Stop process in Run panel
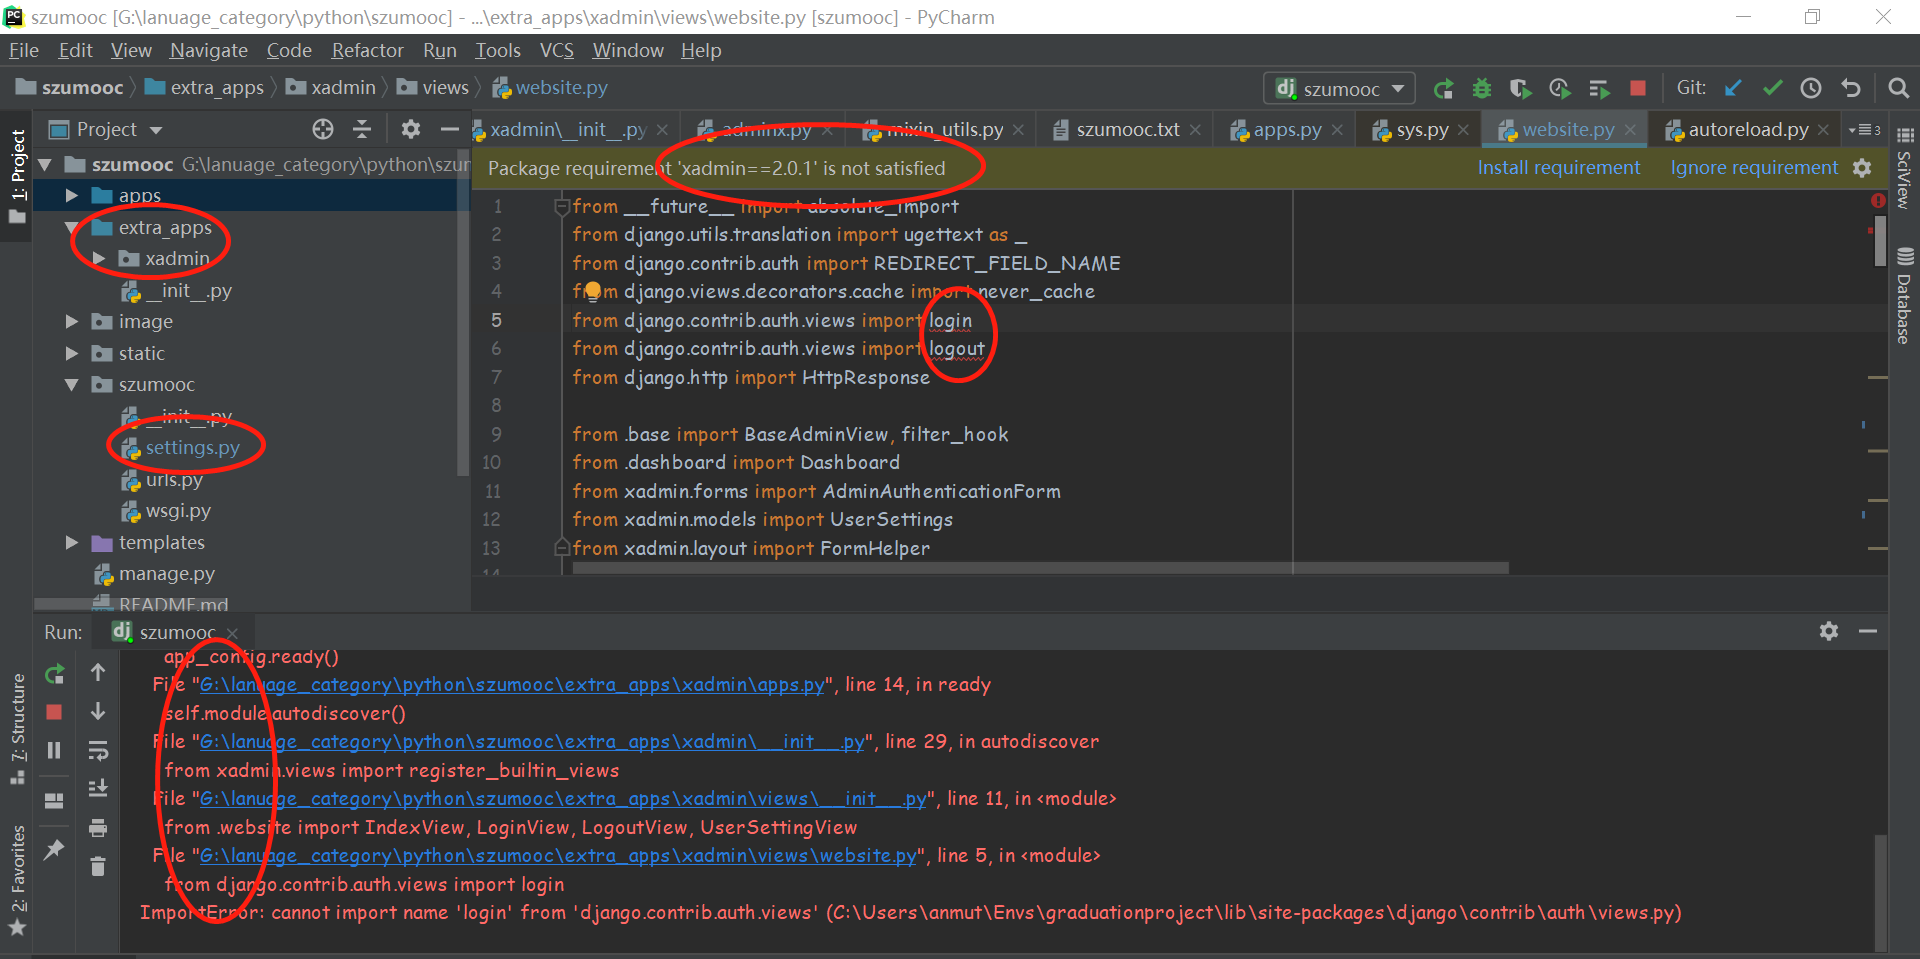Viewport: 1920px width, 959px height. click(55, 712)
